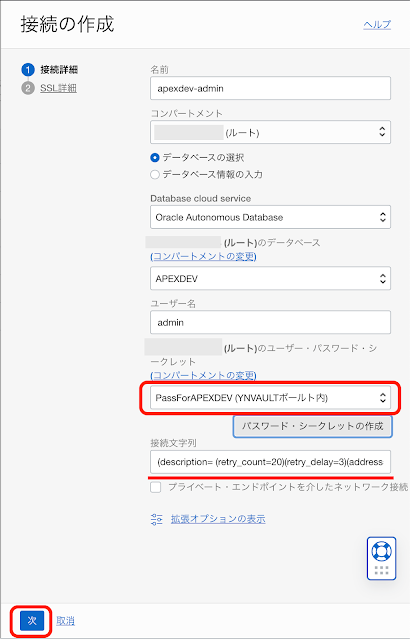Select the データベース情報の入力 radio button
The image size is (410, 640).
click(155, 175)
